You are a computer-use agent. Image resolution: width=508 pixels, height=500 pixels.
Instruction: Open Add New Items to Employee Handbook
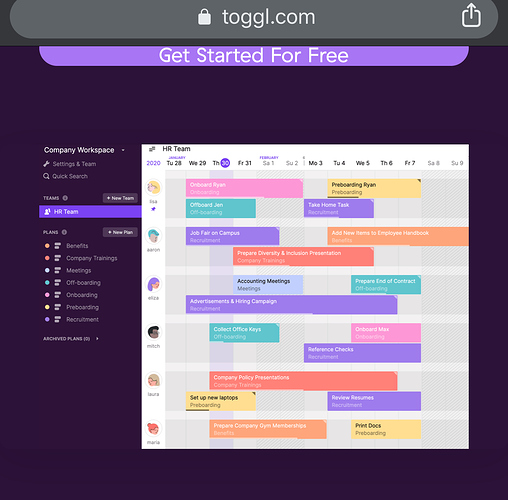[398, 236]
